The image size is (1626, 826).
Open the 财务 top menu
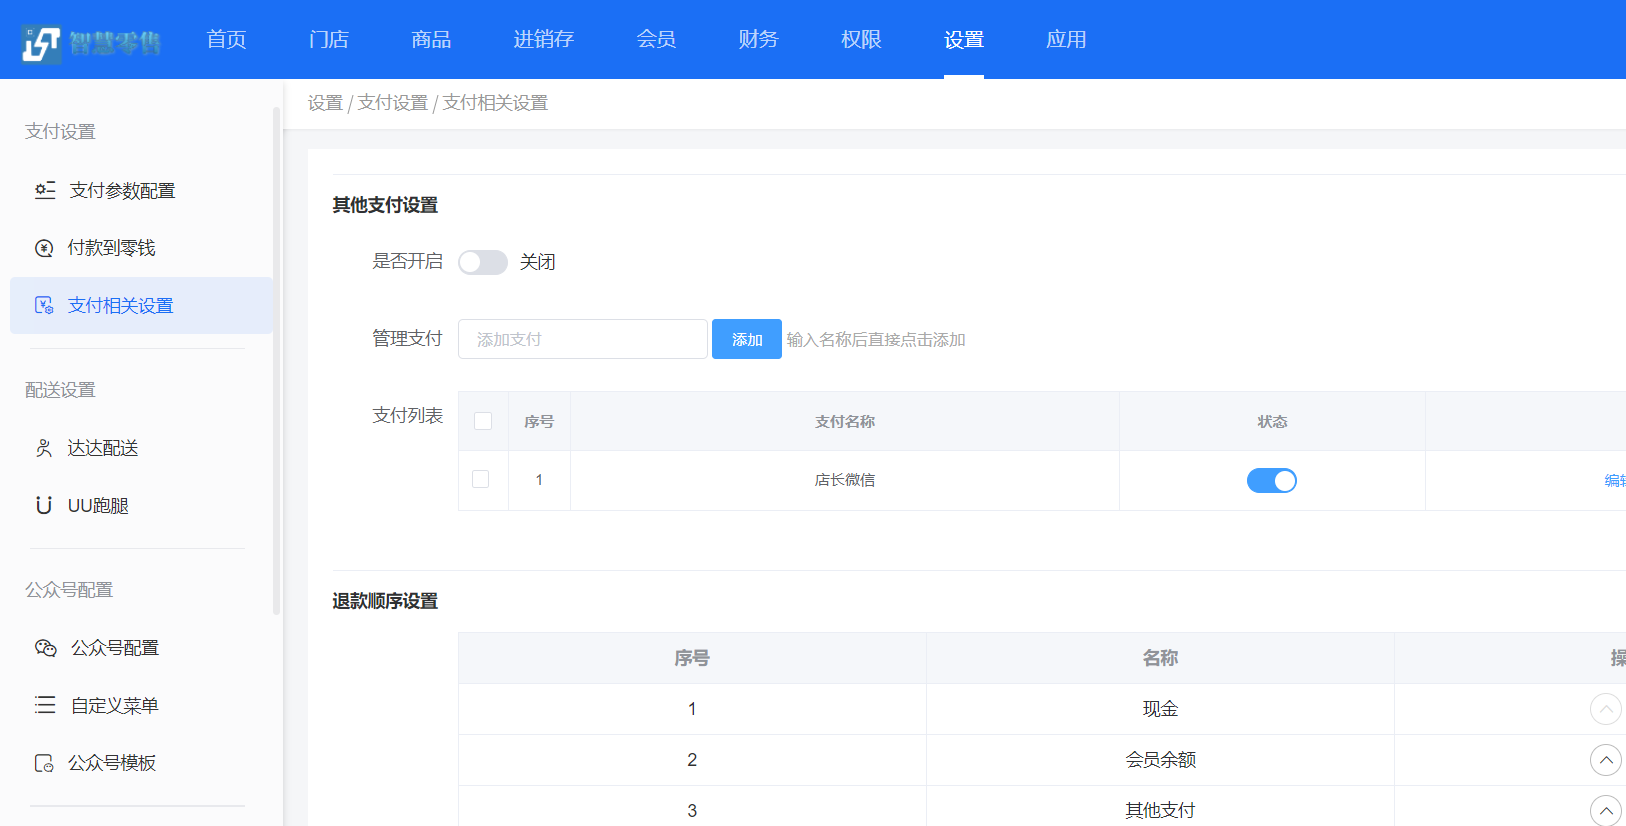pos(758,39)
